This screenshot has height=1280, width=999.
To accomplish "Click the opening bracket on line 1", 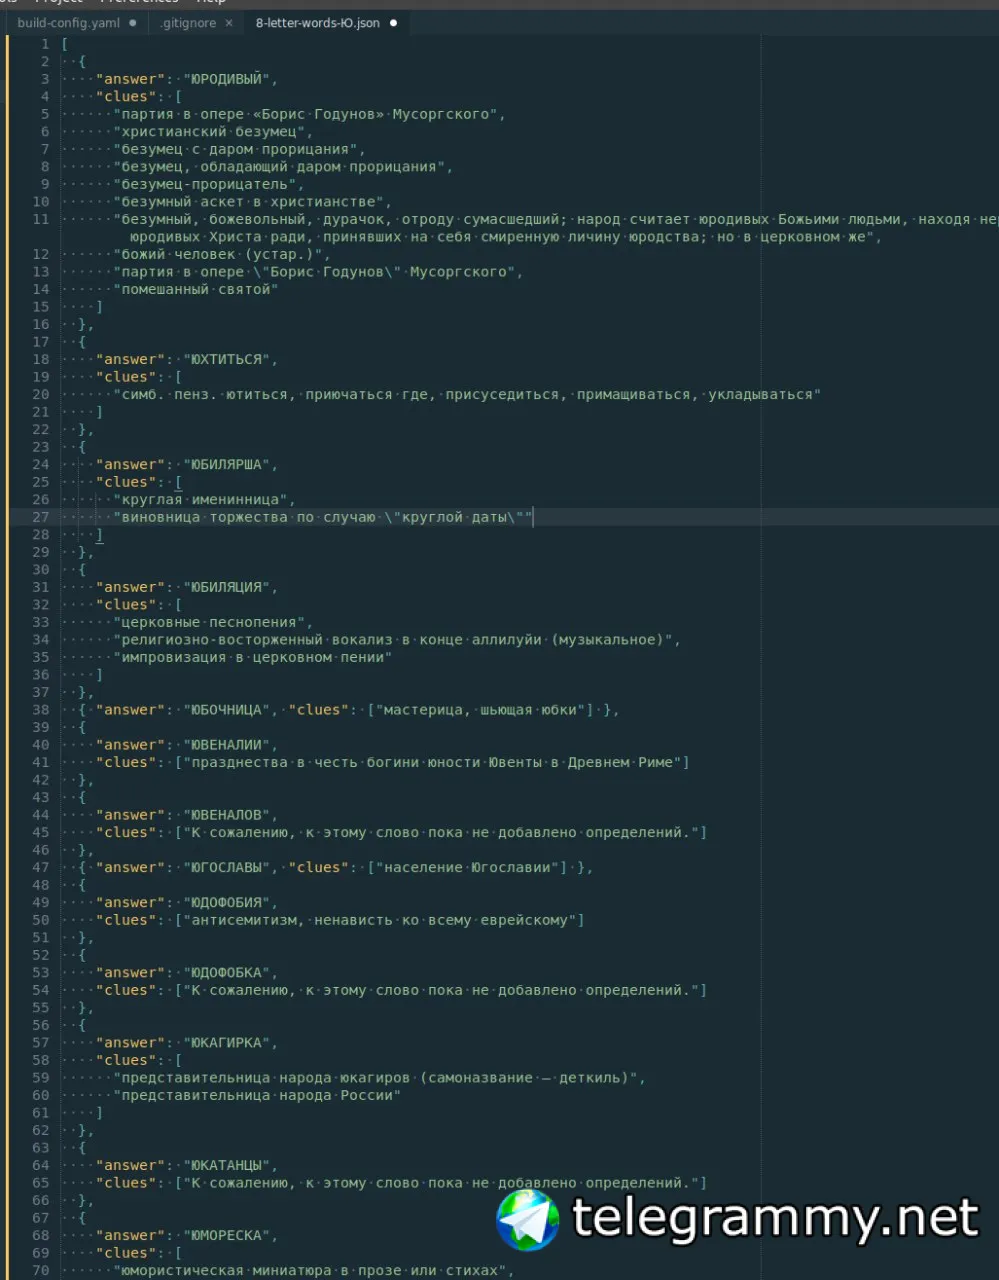I will pyautogui.click(x=65, y=44).
